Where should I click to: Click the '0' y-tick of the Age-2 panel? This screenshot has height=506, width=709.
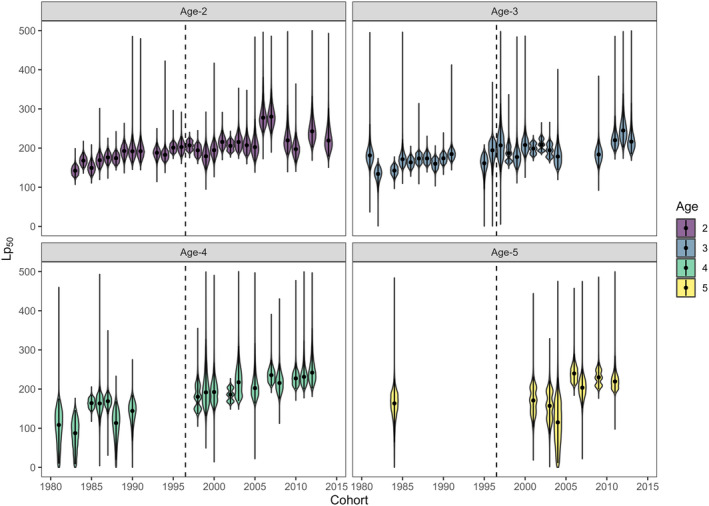[34, 226]
